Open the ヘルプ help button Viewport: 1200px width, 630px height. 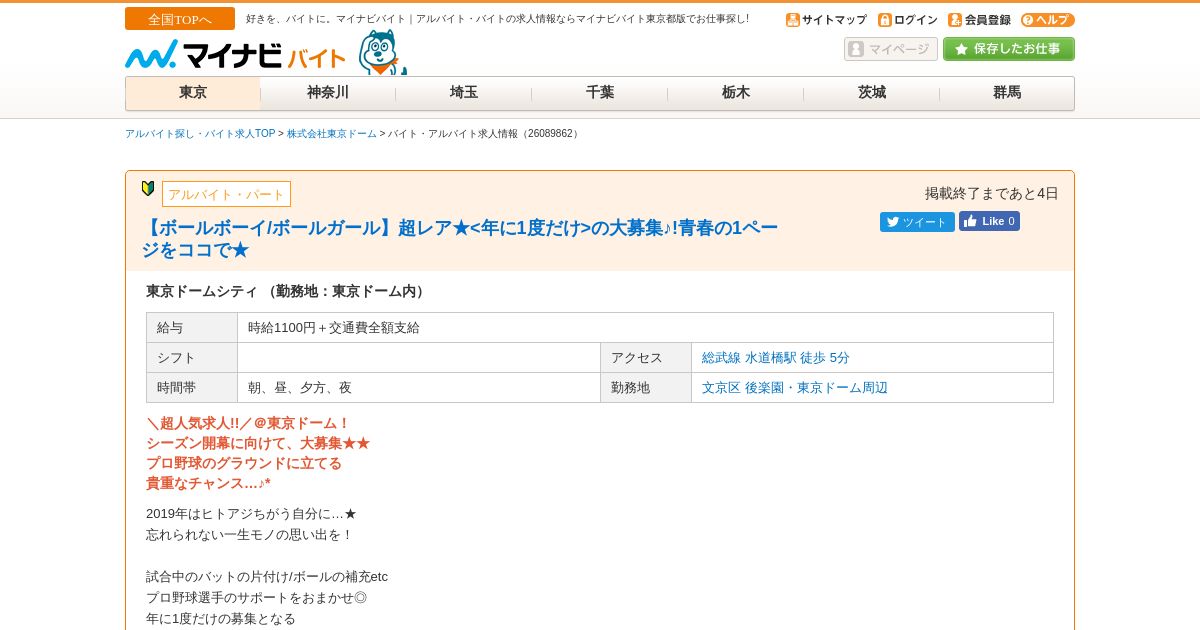tap(1048, 20)
